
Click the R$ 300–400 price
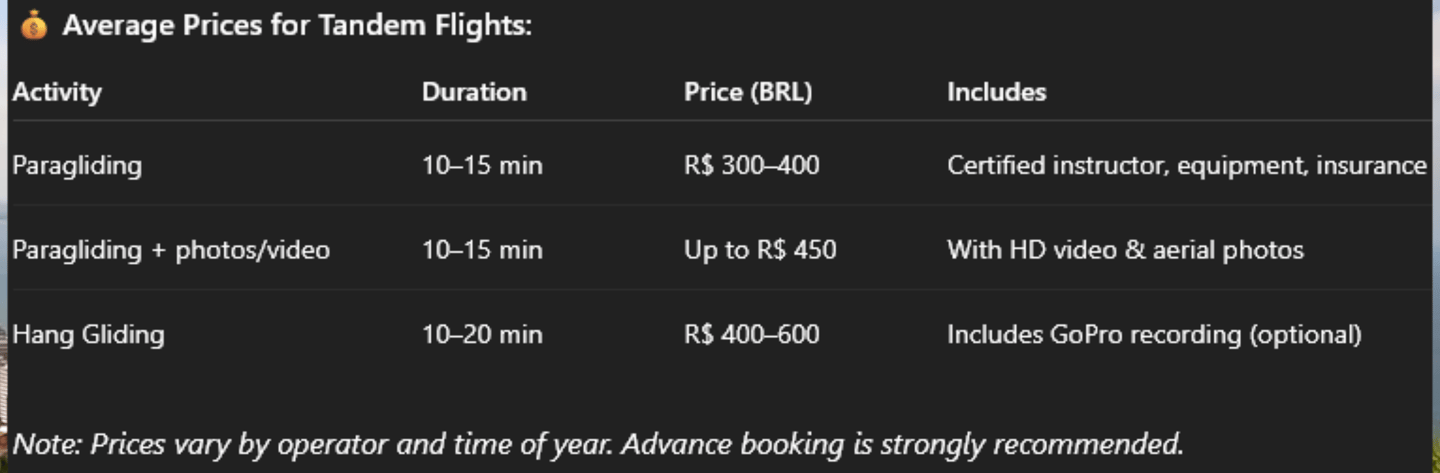pos(752,165)
